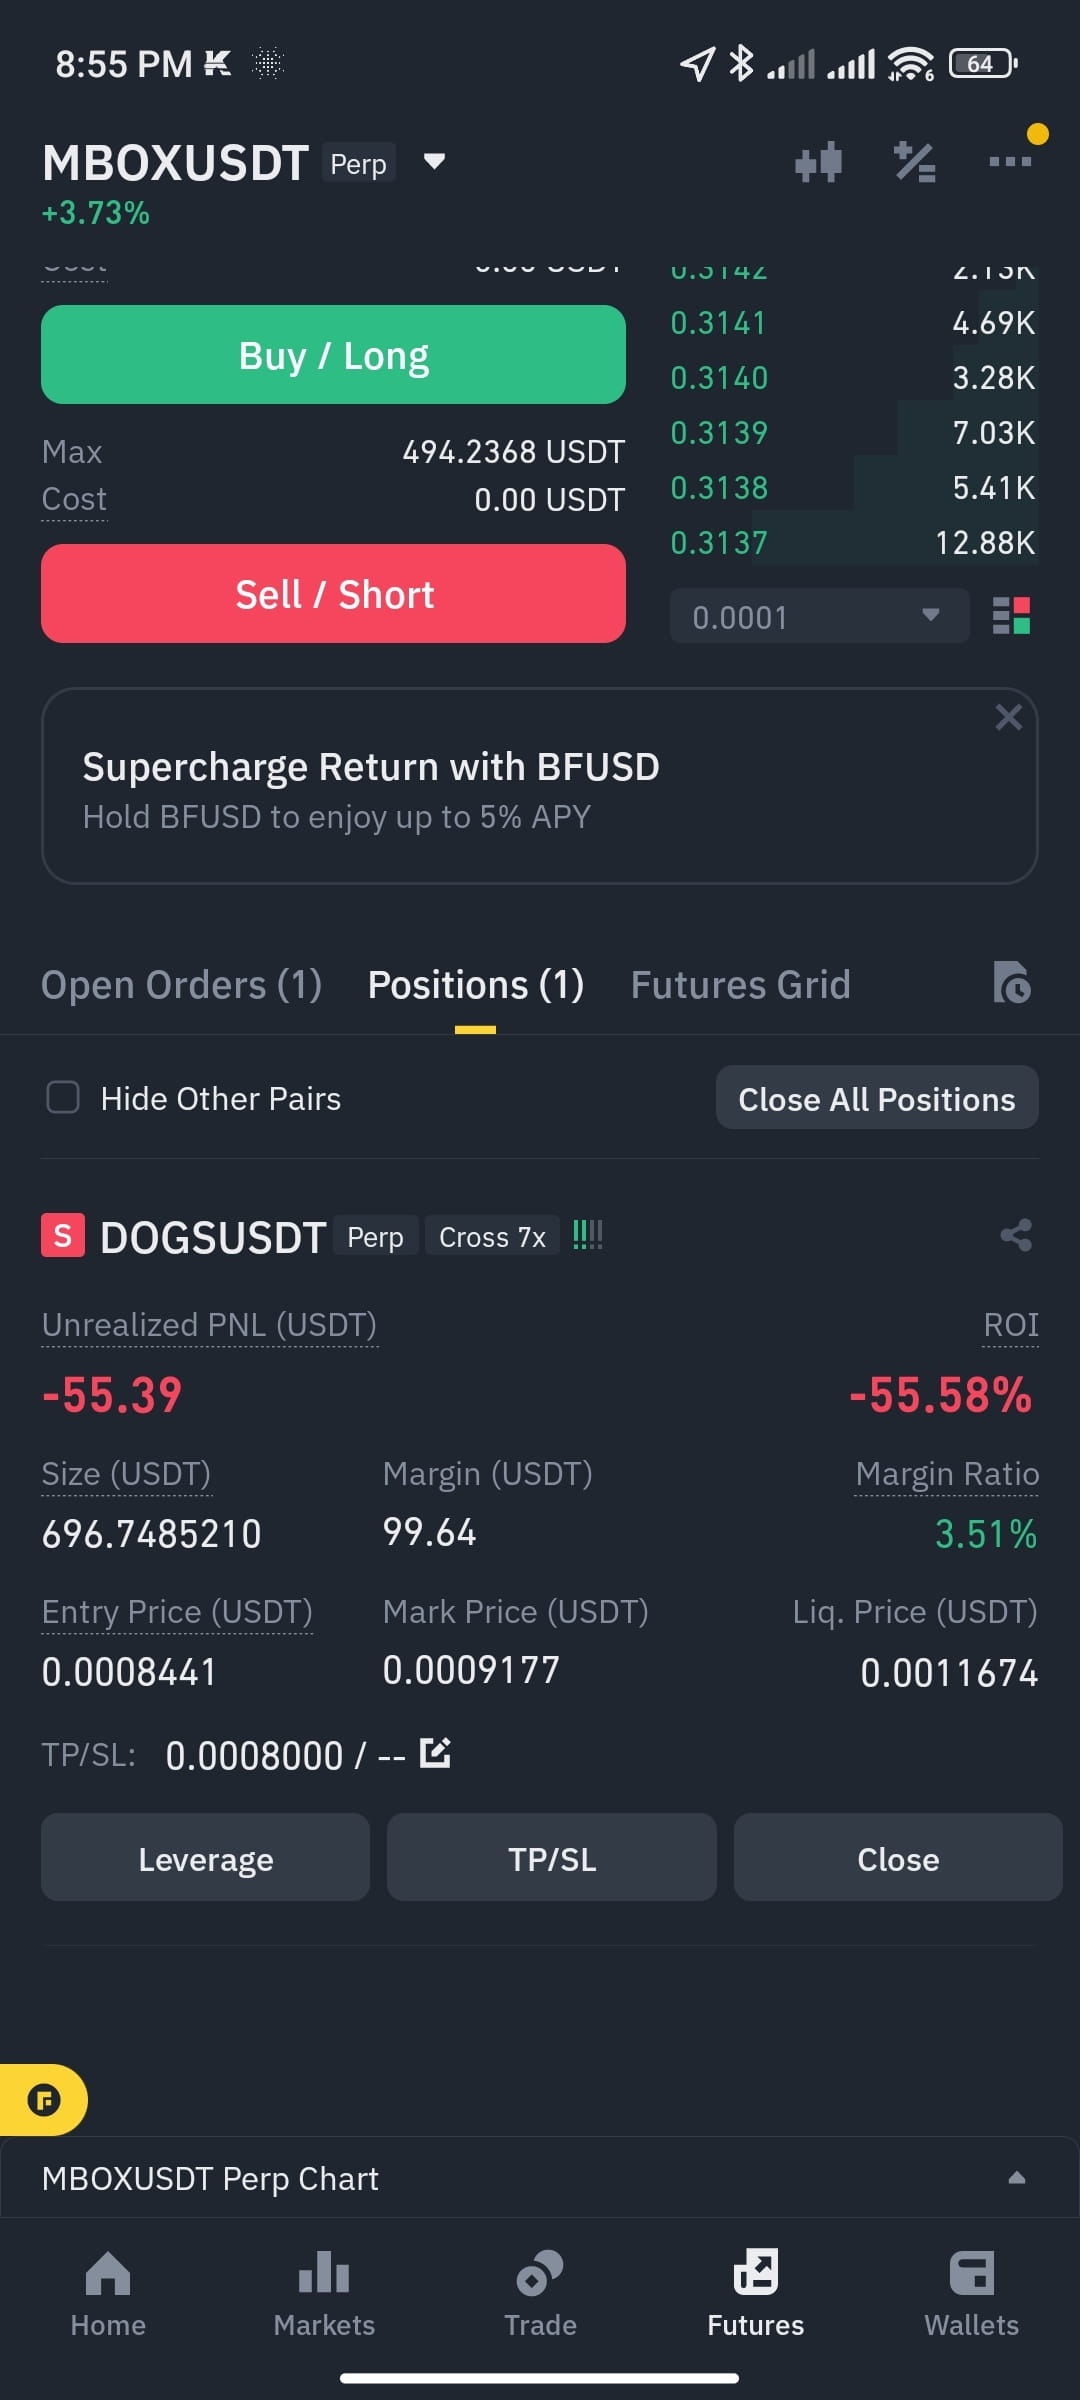This screenshot has height=2400, width=1080.
Task: Open the order history clock icon
Action: (x=1011, y=982)
